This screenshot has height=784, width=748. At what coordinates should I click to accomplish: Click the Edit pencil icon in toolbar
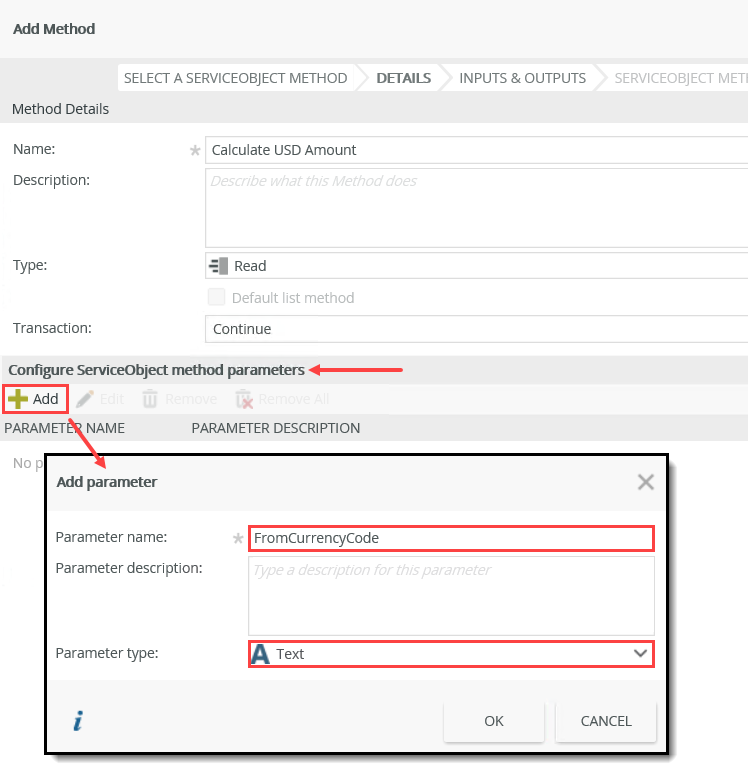tap(84, 399)
